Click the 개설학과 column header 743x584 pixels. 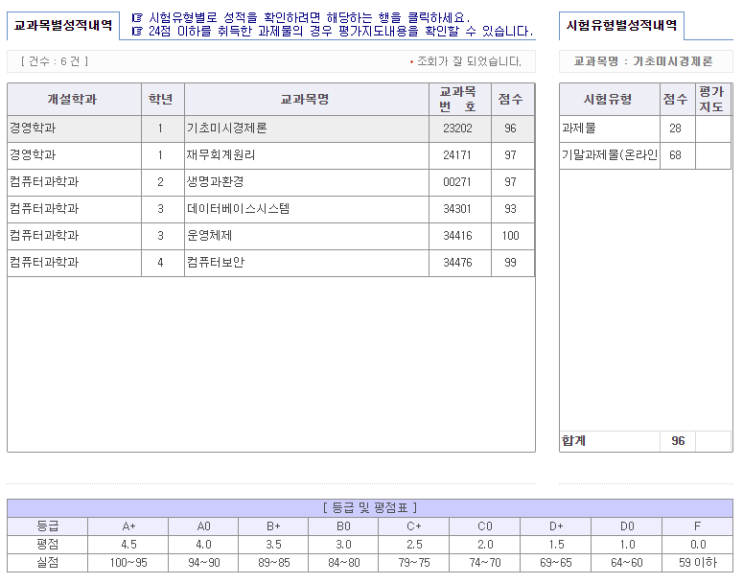pyautogui.click(x=74, y=99)
